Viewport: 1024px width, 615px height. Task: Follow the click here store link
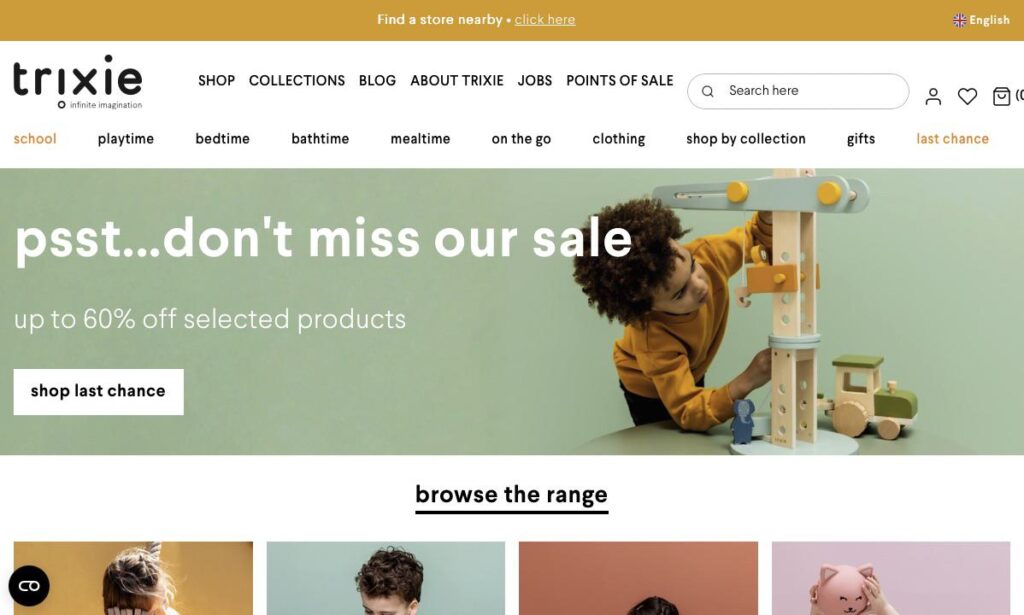tap(545, 20)
